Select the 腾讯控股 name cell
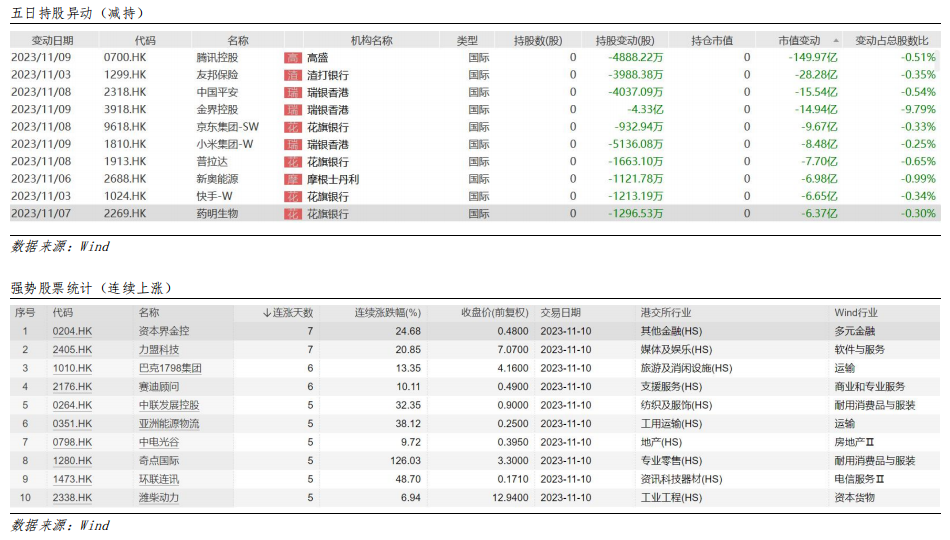Screen dimensions: 950x540 217,58
